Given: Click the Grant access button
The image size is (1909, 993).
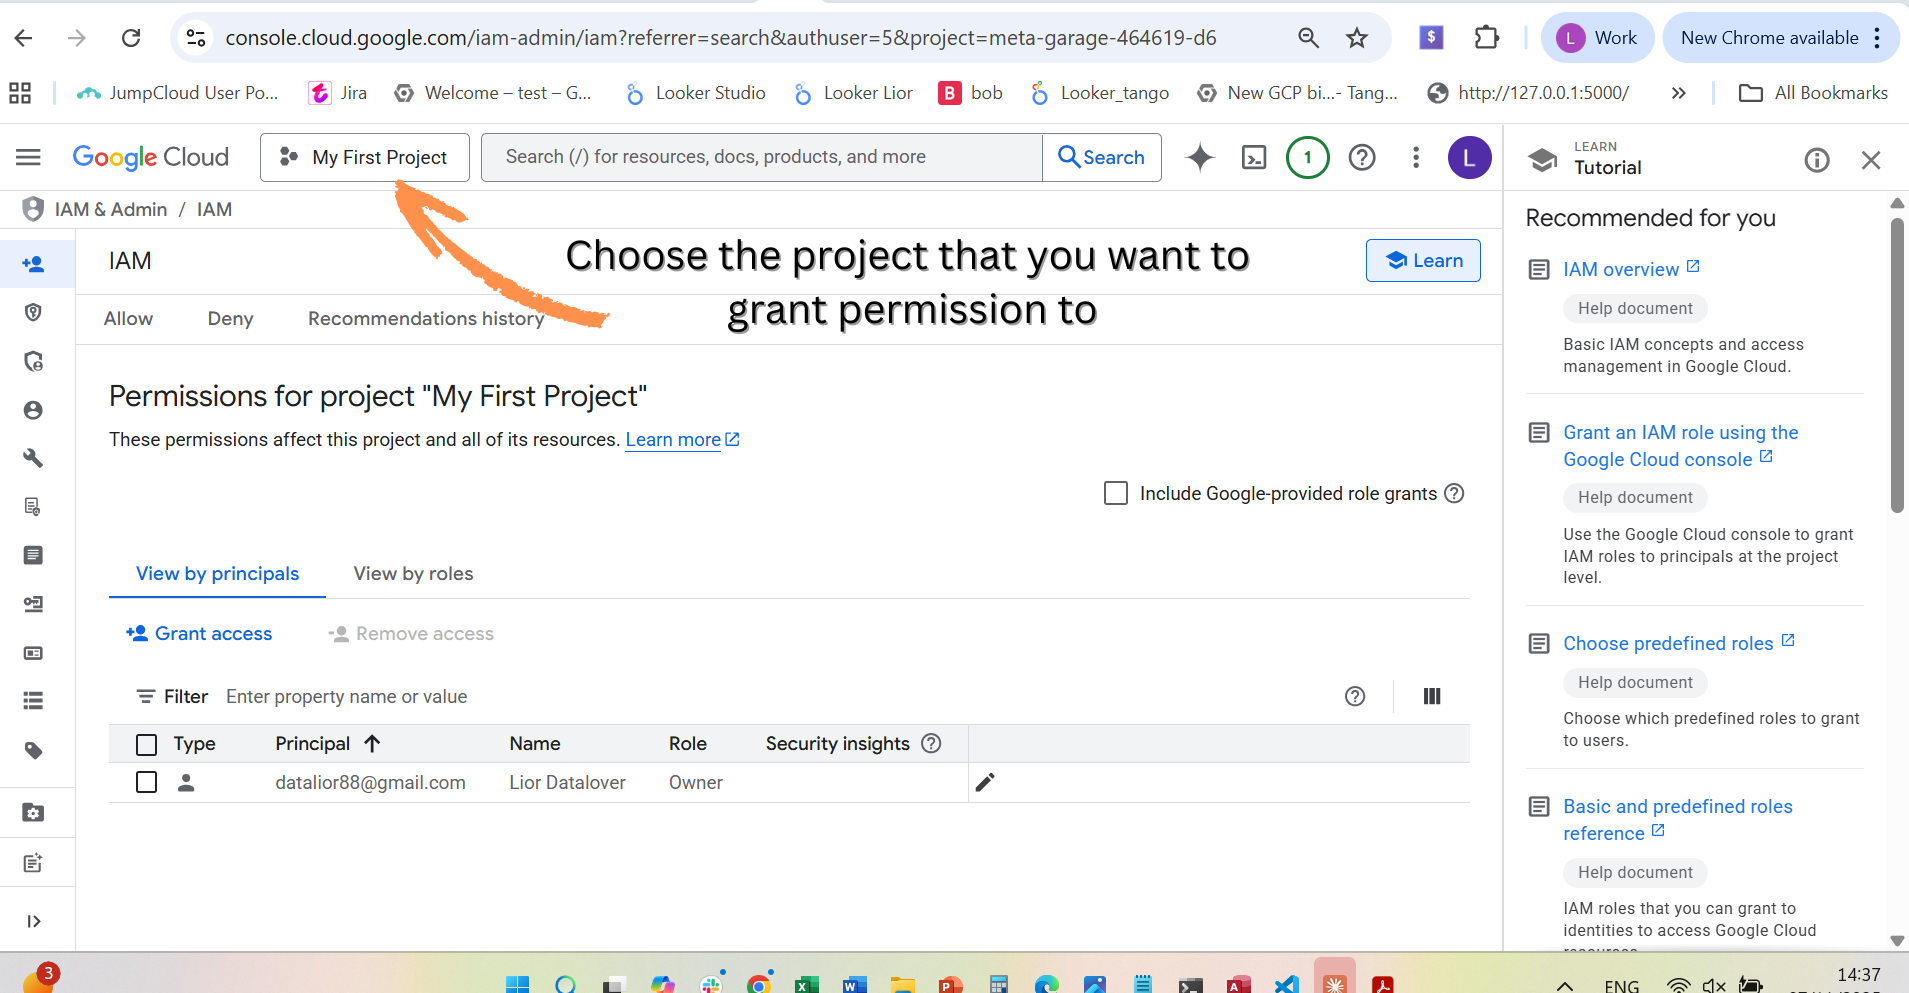Looking at the screenshot, I should click(x=198, y=633).
